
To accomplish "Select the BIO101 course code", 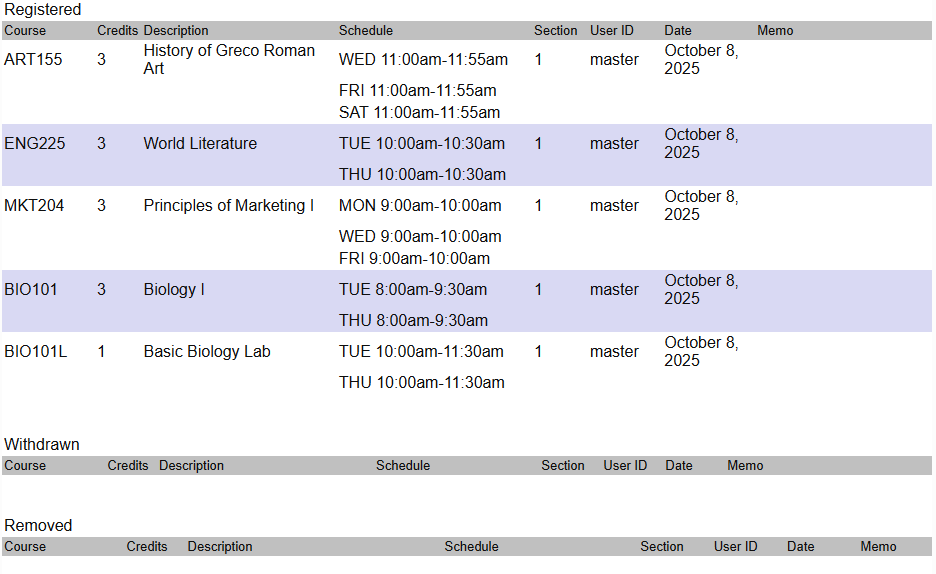I will pos(31,290).
